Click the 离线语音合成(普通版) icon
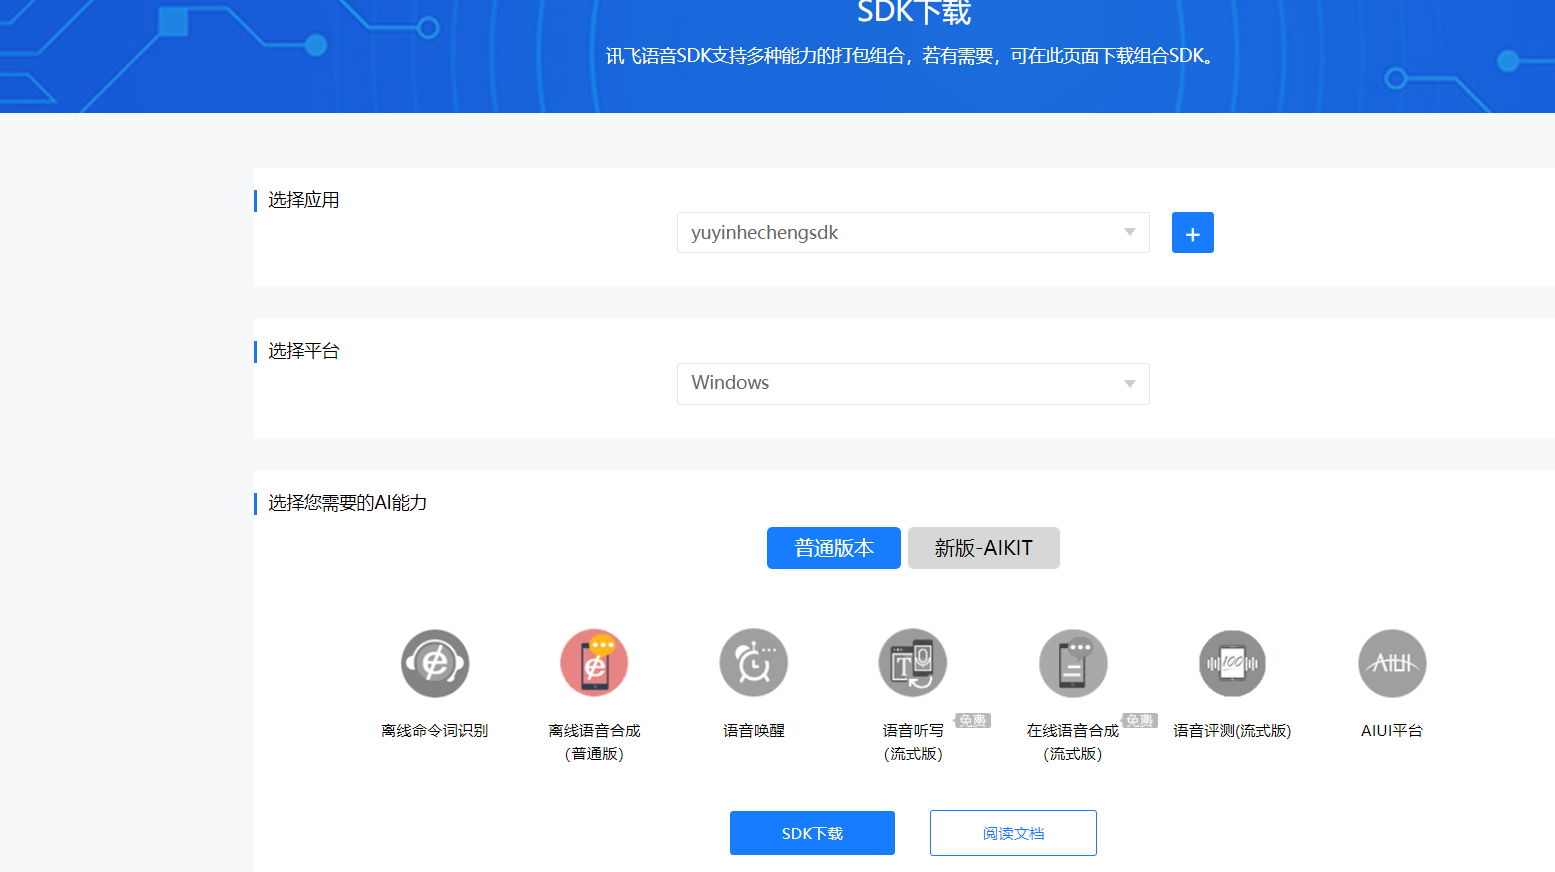 [x=593, y=662]
